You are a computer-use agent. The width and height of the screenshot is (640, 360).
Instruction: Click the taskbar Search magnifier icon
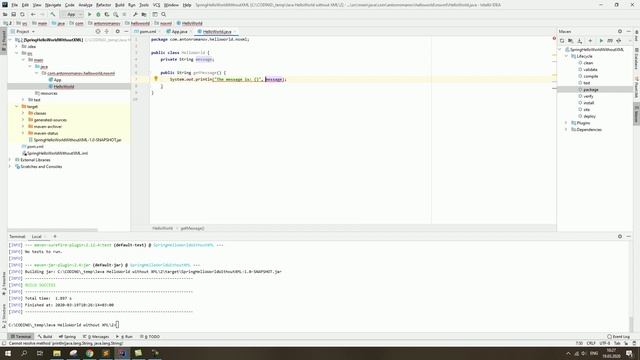24,353
